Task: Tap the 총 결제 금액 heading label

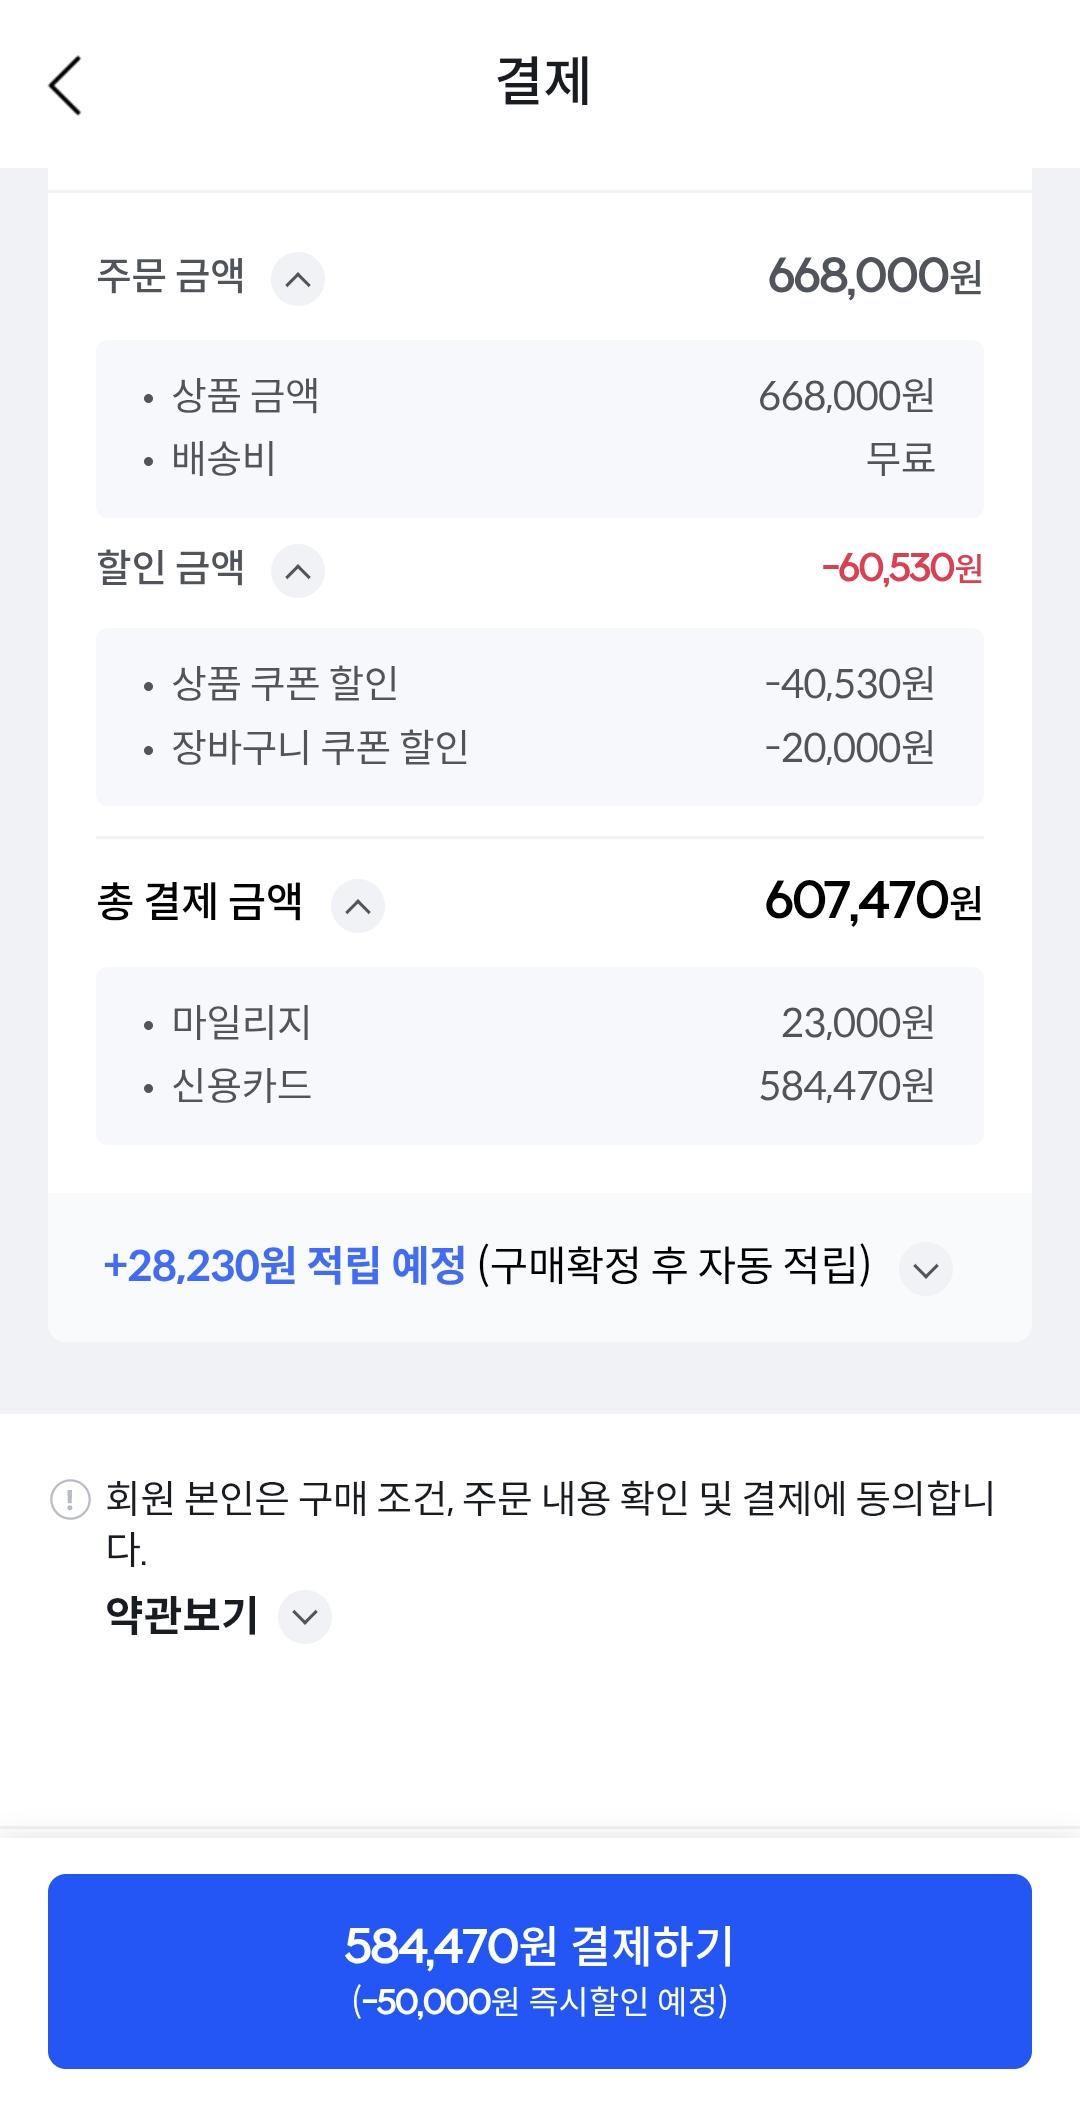Action: [200, 902]
